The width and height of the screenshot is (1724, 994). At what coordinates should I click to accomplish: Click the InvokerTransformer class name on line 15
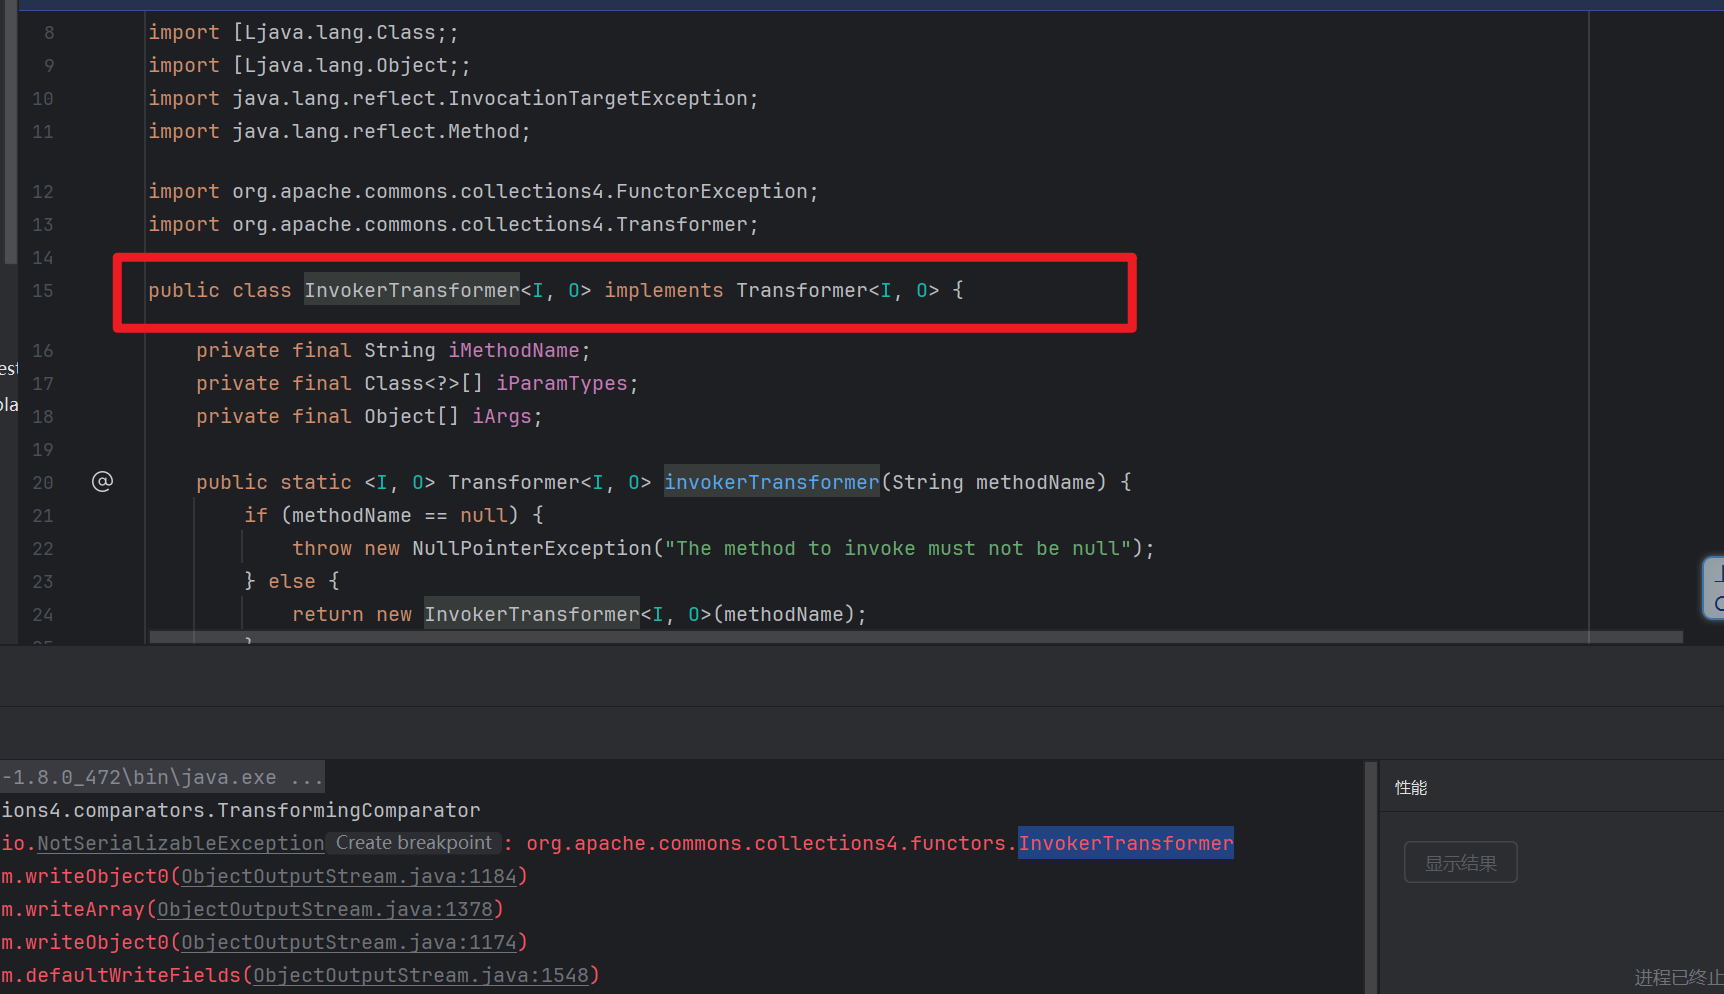pyautogui.click(x=411, y=291)
